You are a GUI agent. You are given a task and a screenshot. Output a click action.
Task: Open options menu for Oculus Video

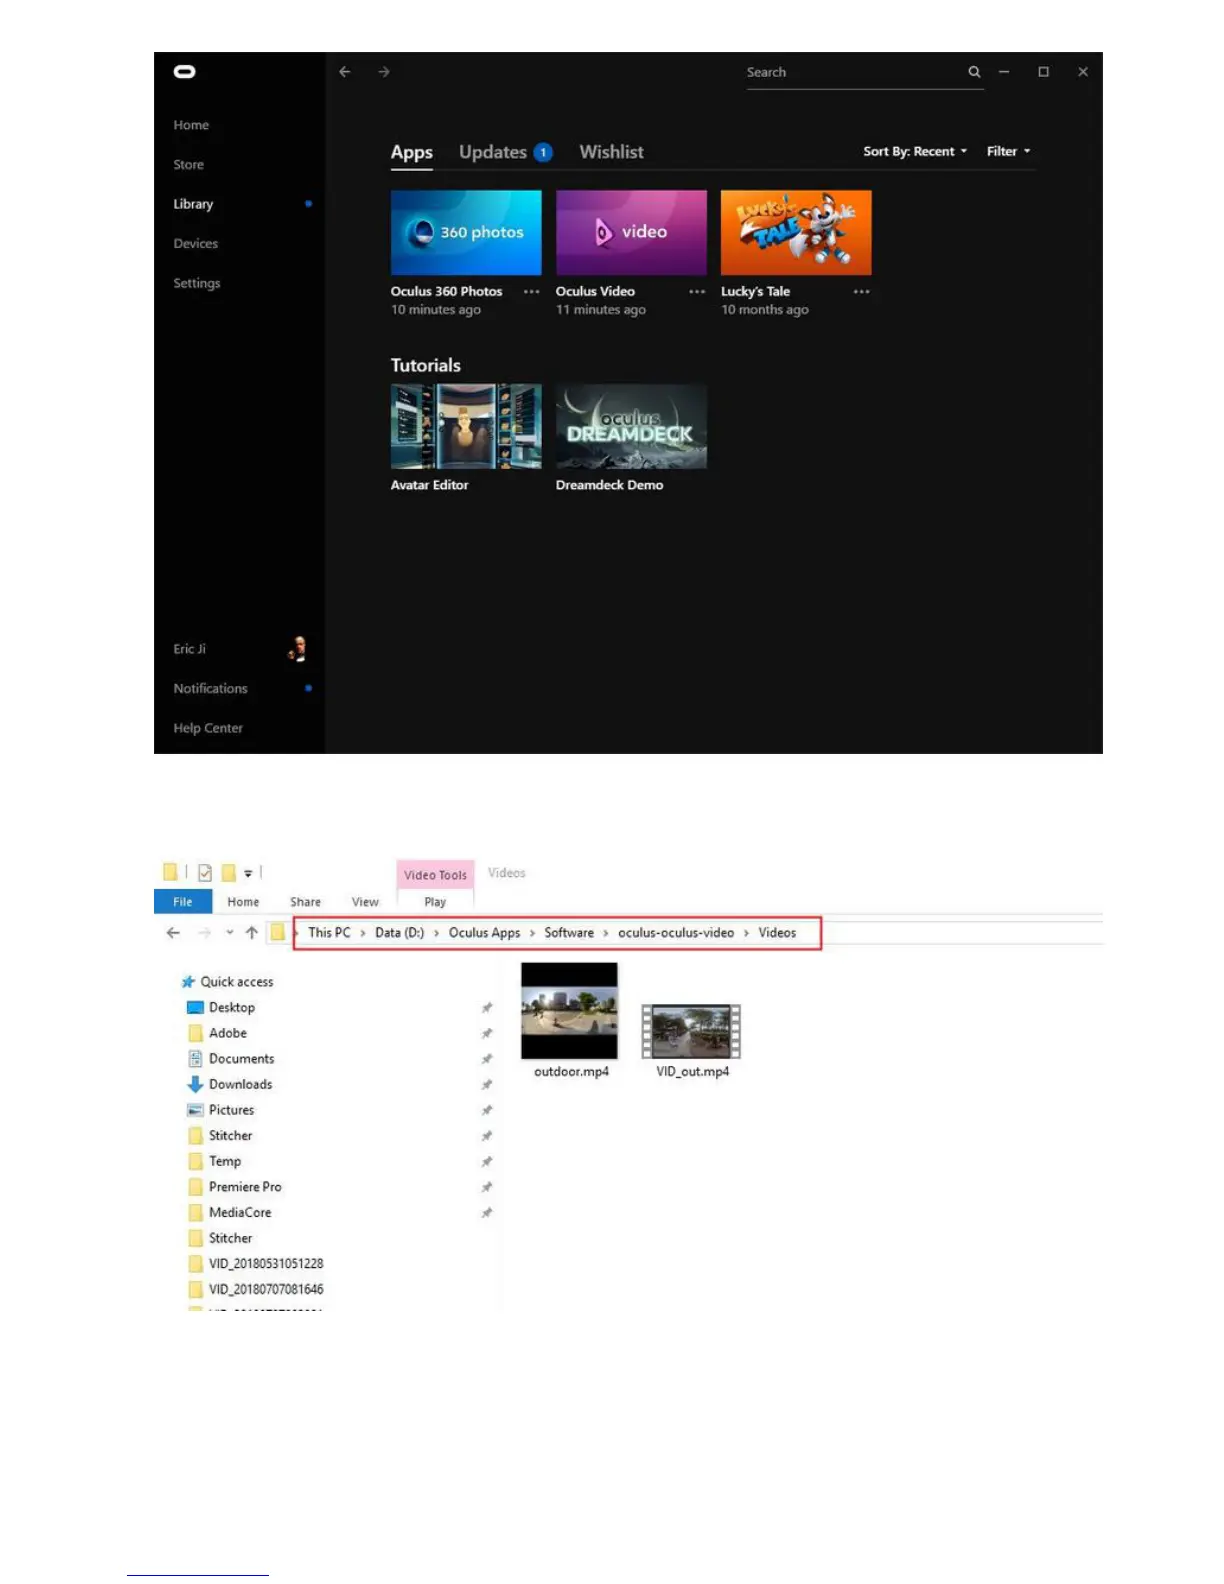coord(697,292)
